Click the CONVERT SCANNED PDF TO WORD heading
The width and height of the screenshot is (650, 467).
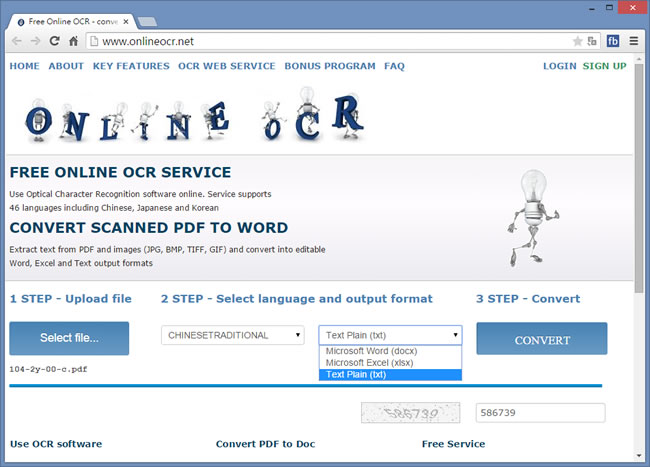pos(149,228)
